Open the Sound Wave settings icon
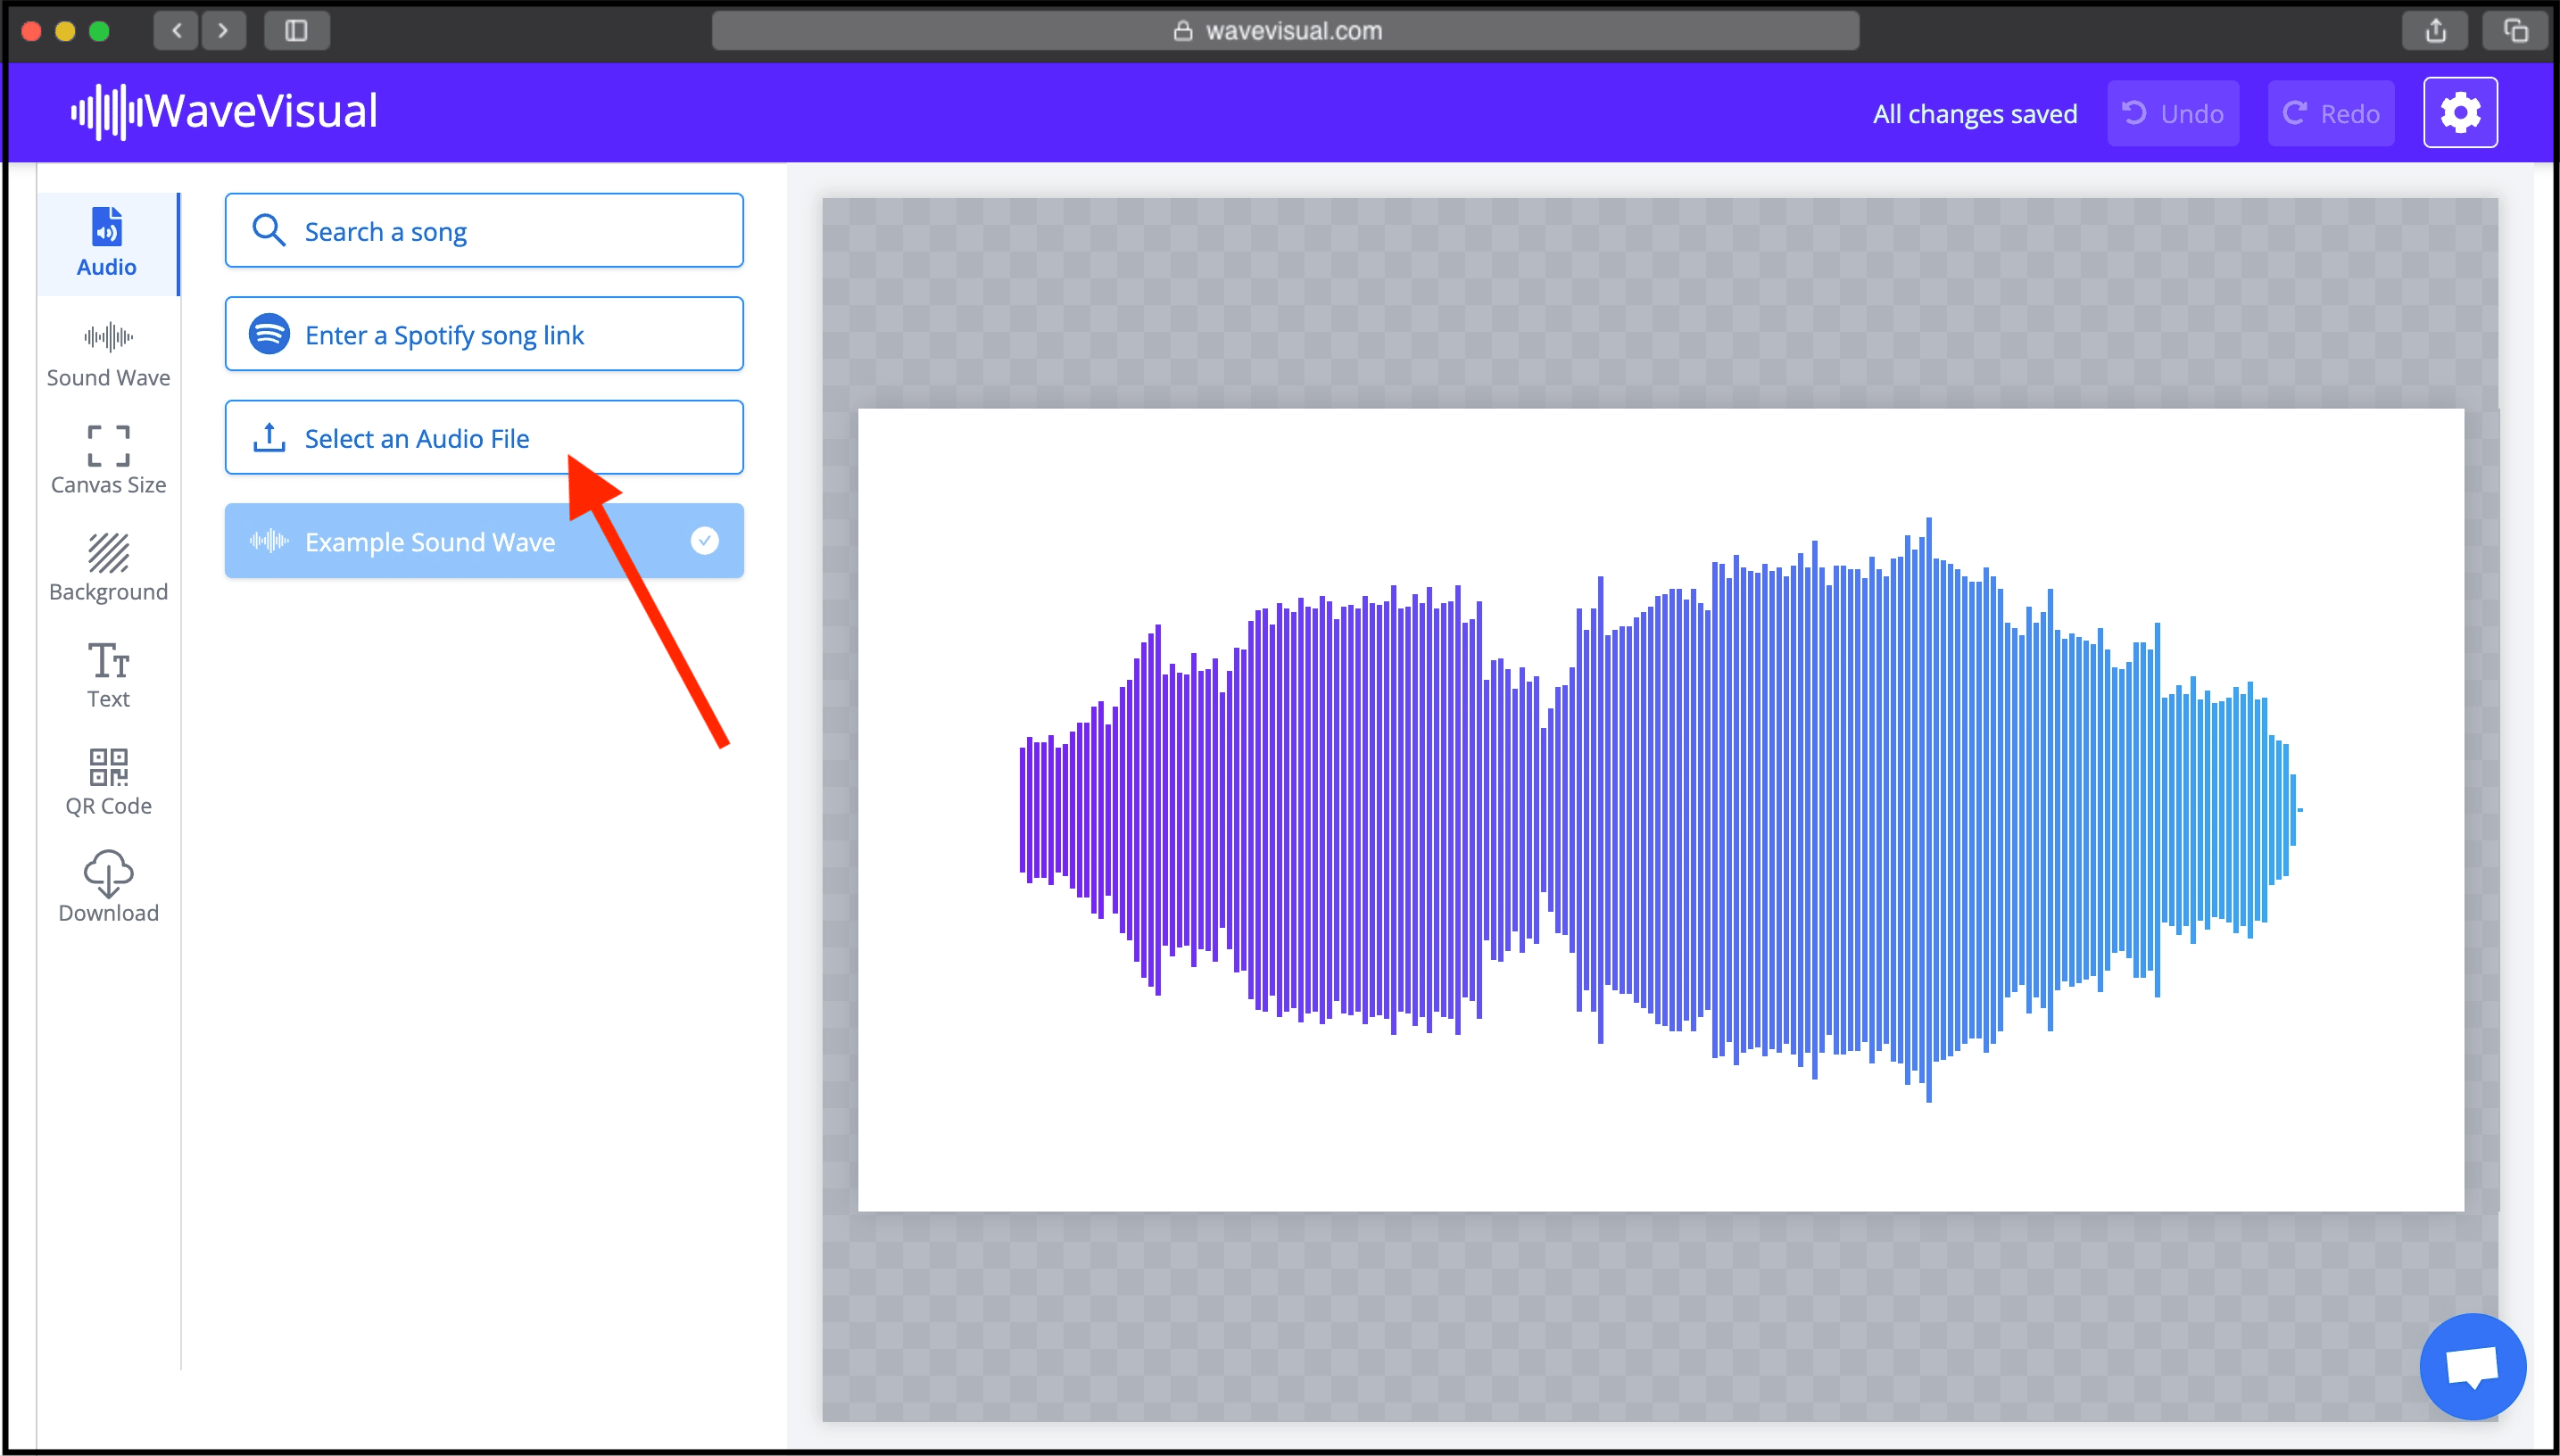This screenshot has width=2560, height=1456. 107,338
